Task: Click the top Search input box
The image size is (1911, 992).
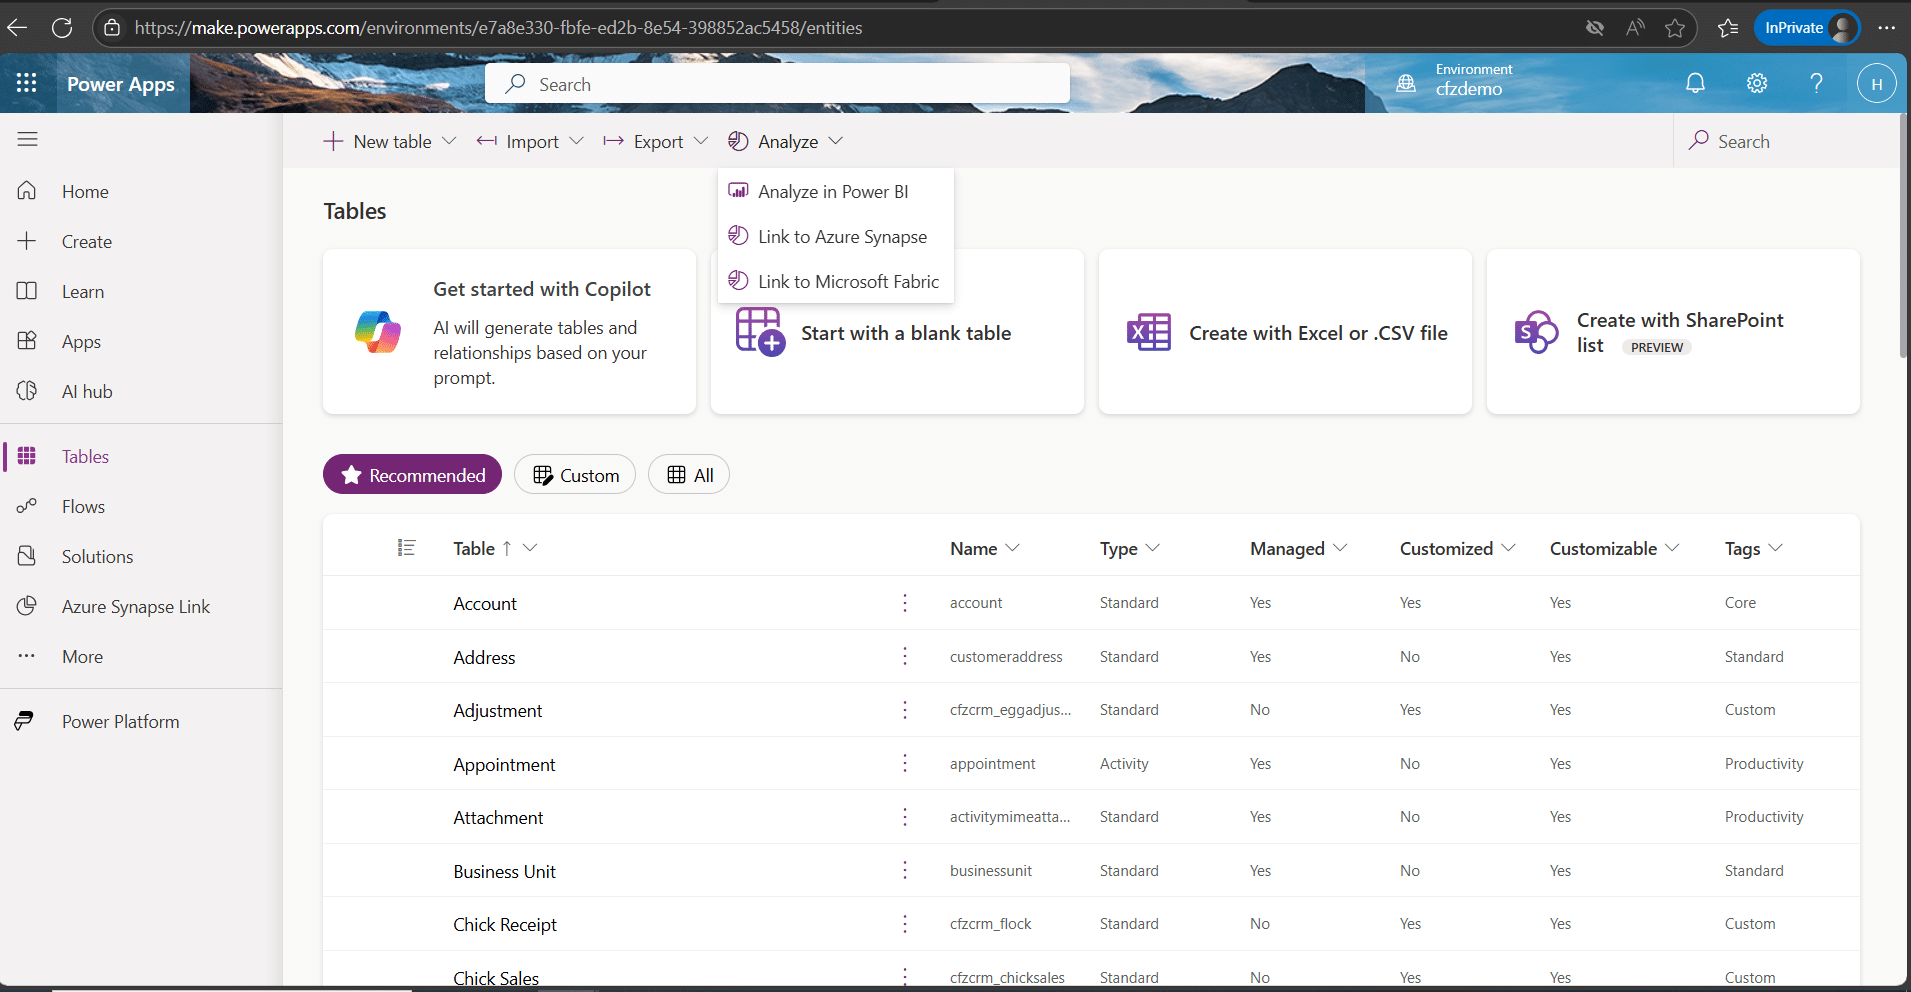Action: coord(777,85)
